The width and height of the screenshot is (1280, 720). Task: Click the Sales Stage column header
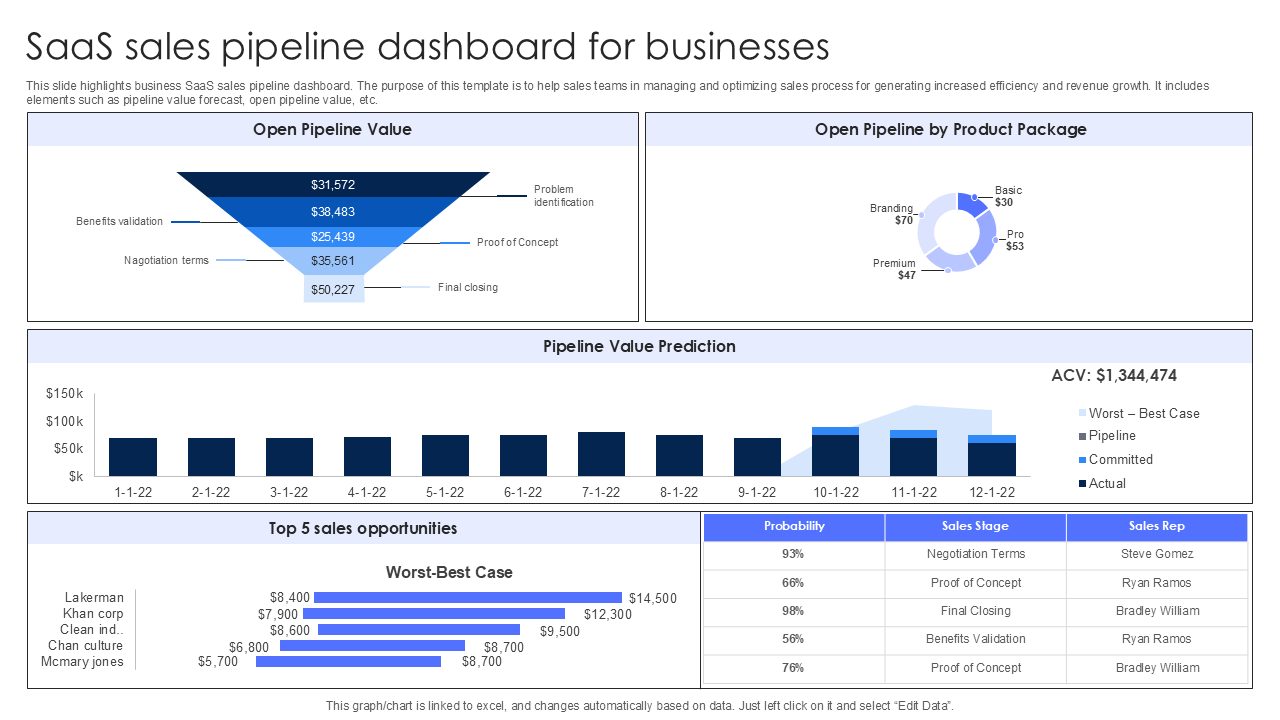(976, 527)
